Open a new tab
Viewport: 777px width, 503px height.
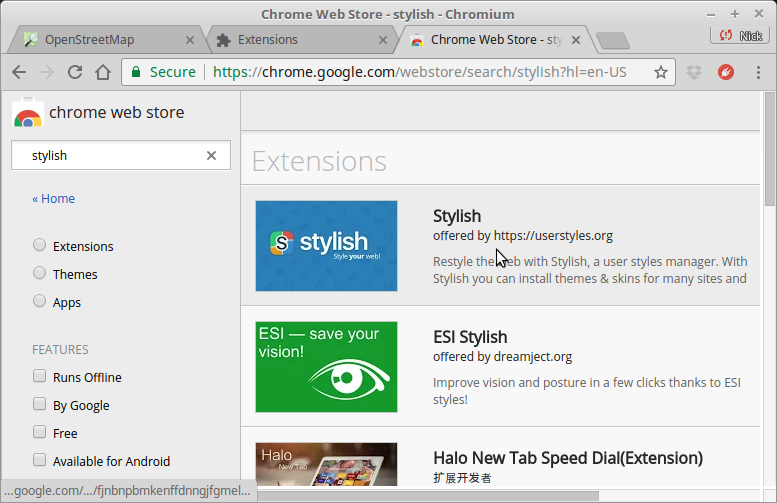(613, 41)
